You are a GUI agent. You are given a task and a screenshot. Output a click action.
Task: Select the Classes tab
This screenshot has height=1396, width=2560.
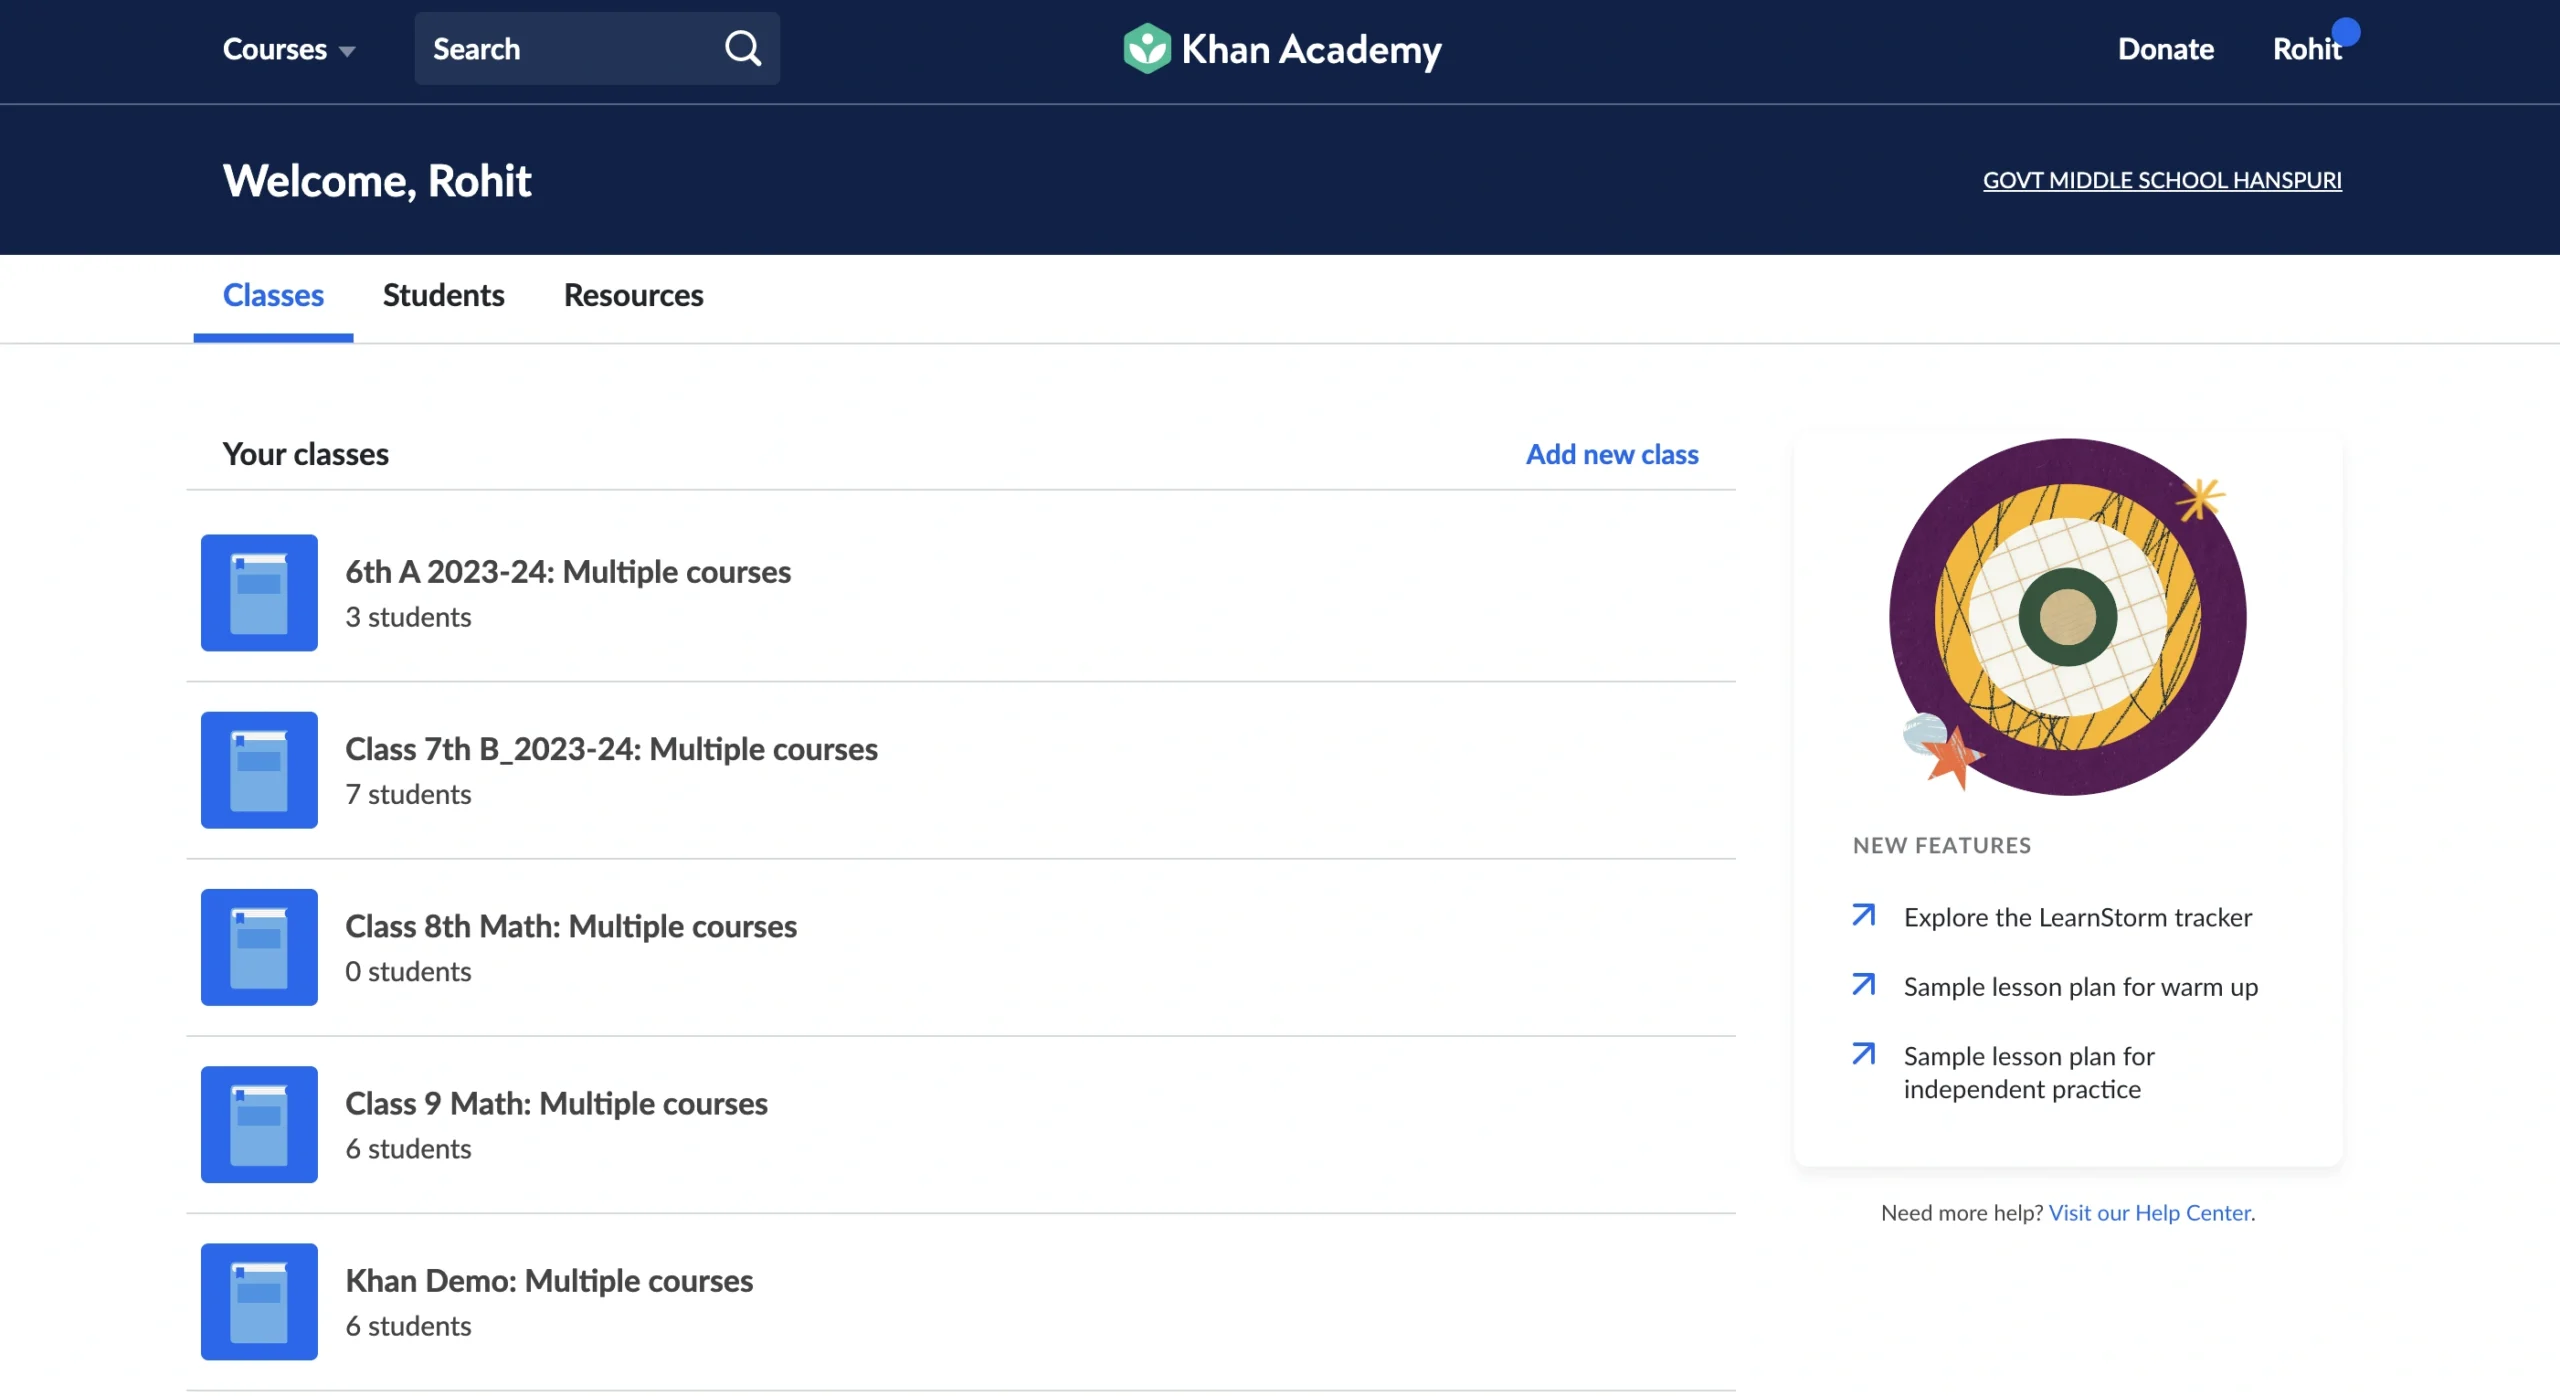273,295
